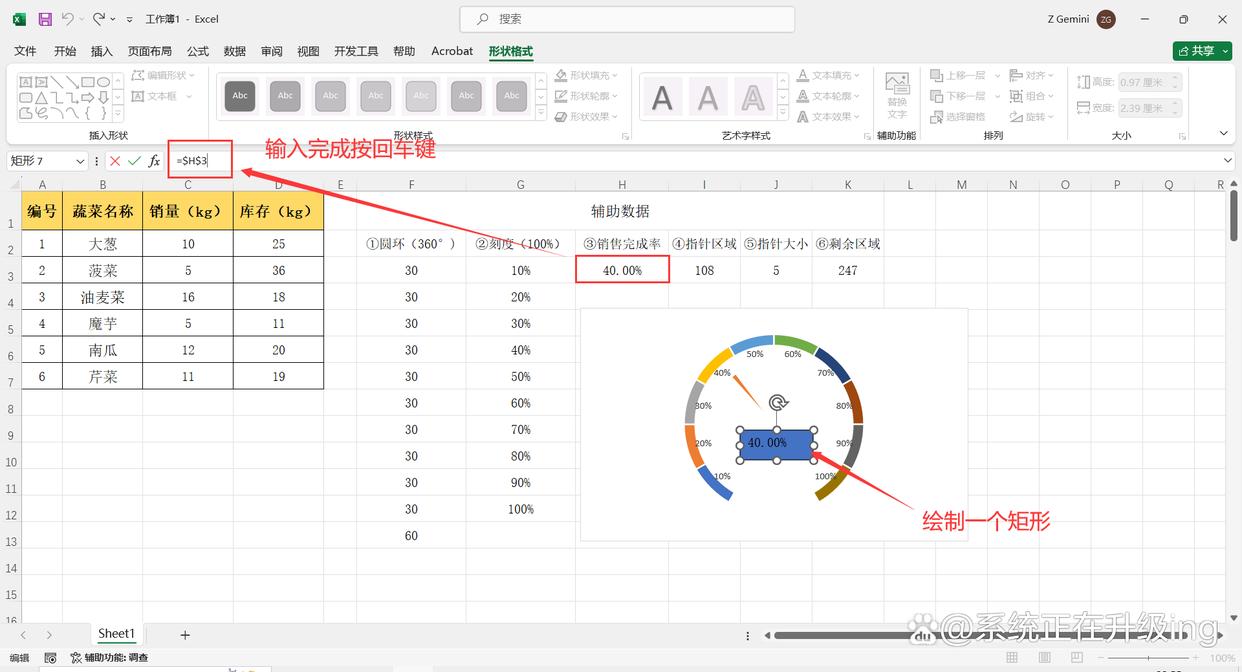Click in the 搜索 search box

(x=627, y=19)
